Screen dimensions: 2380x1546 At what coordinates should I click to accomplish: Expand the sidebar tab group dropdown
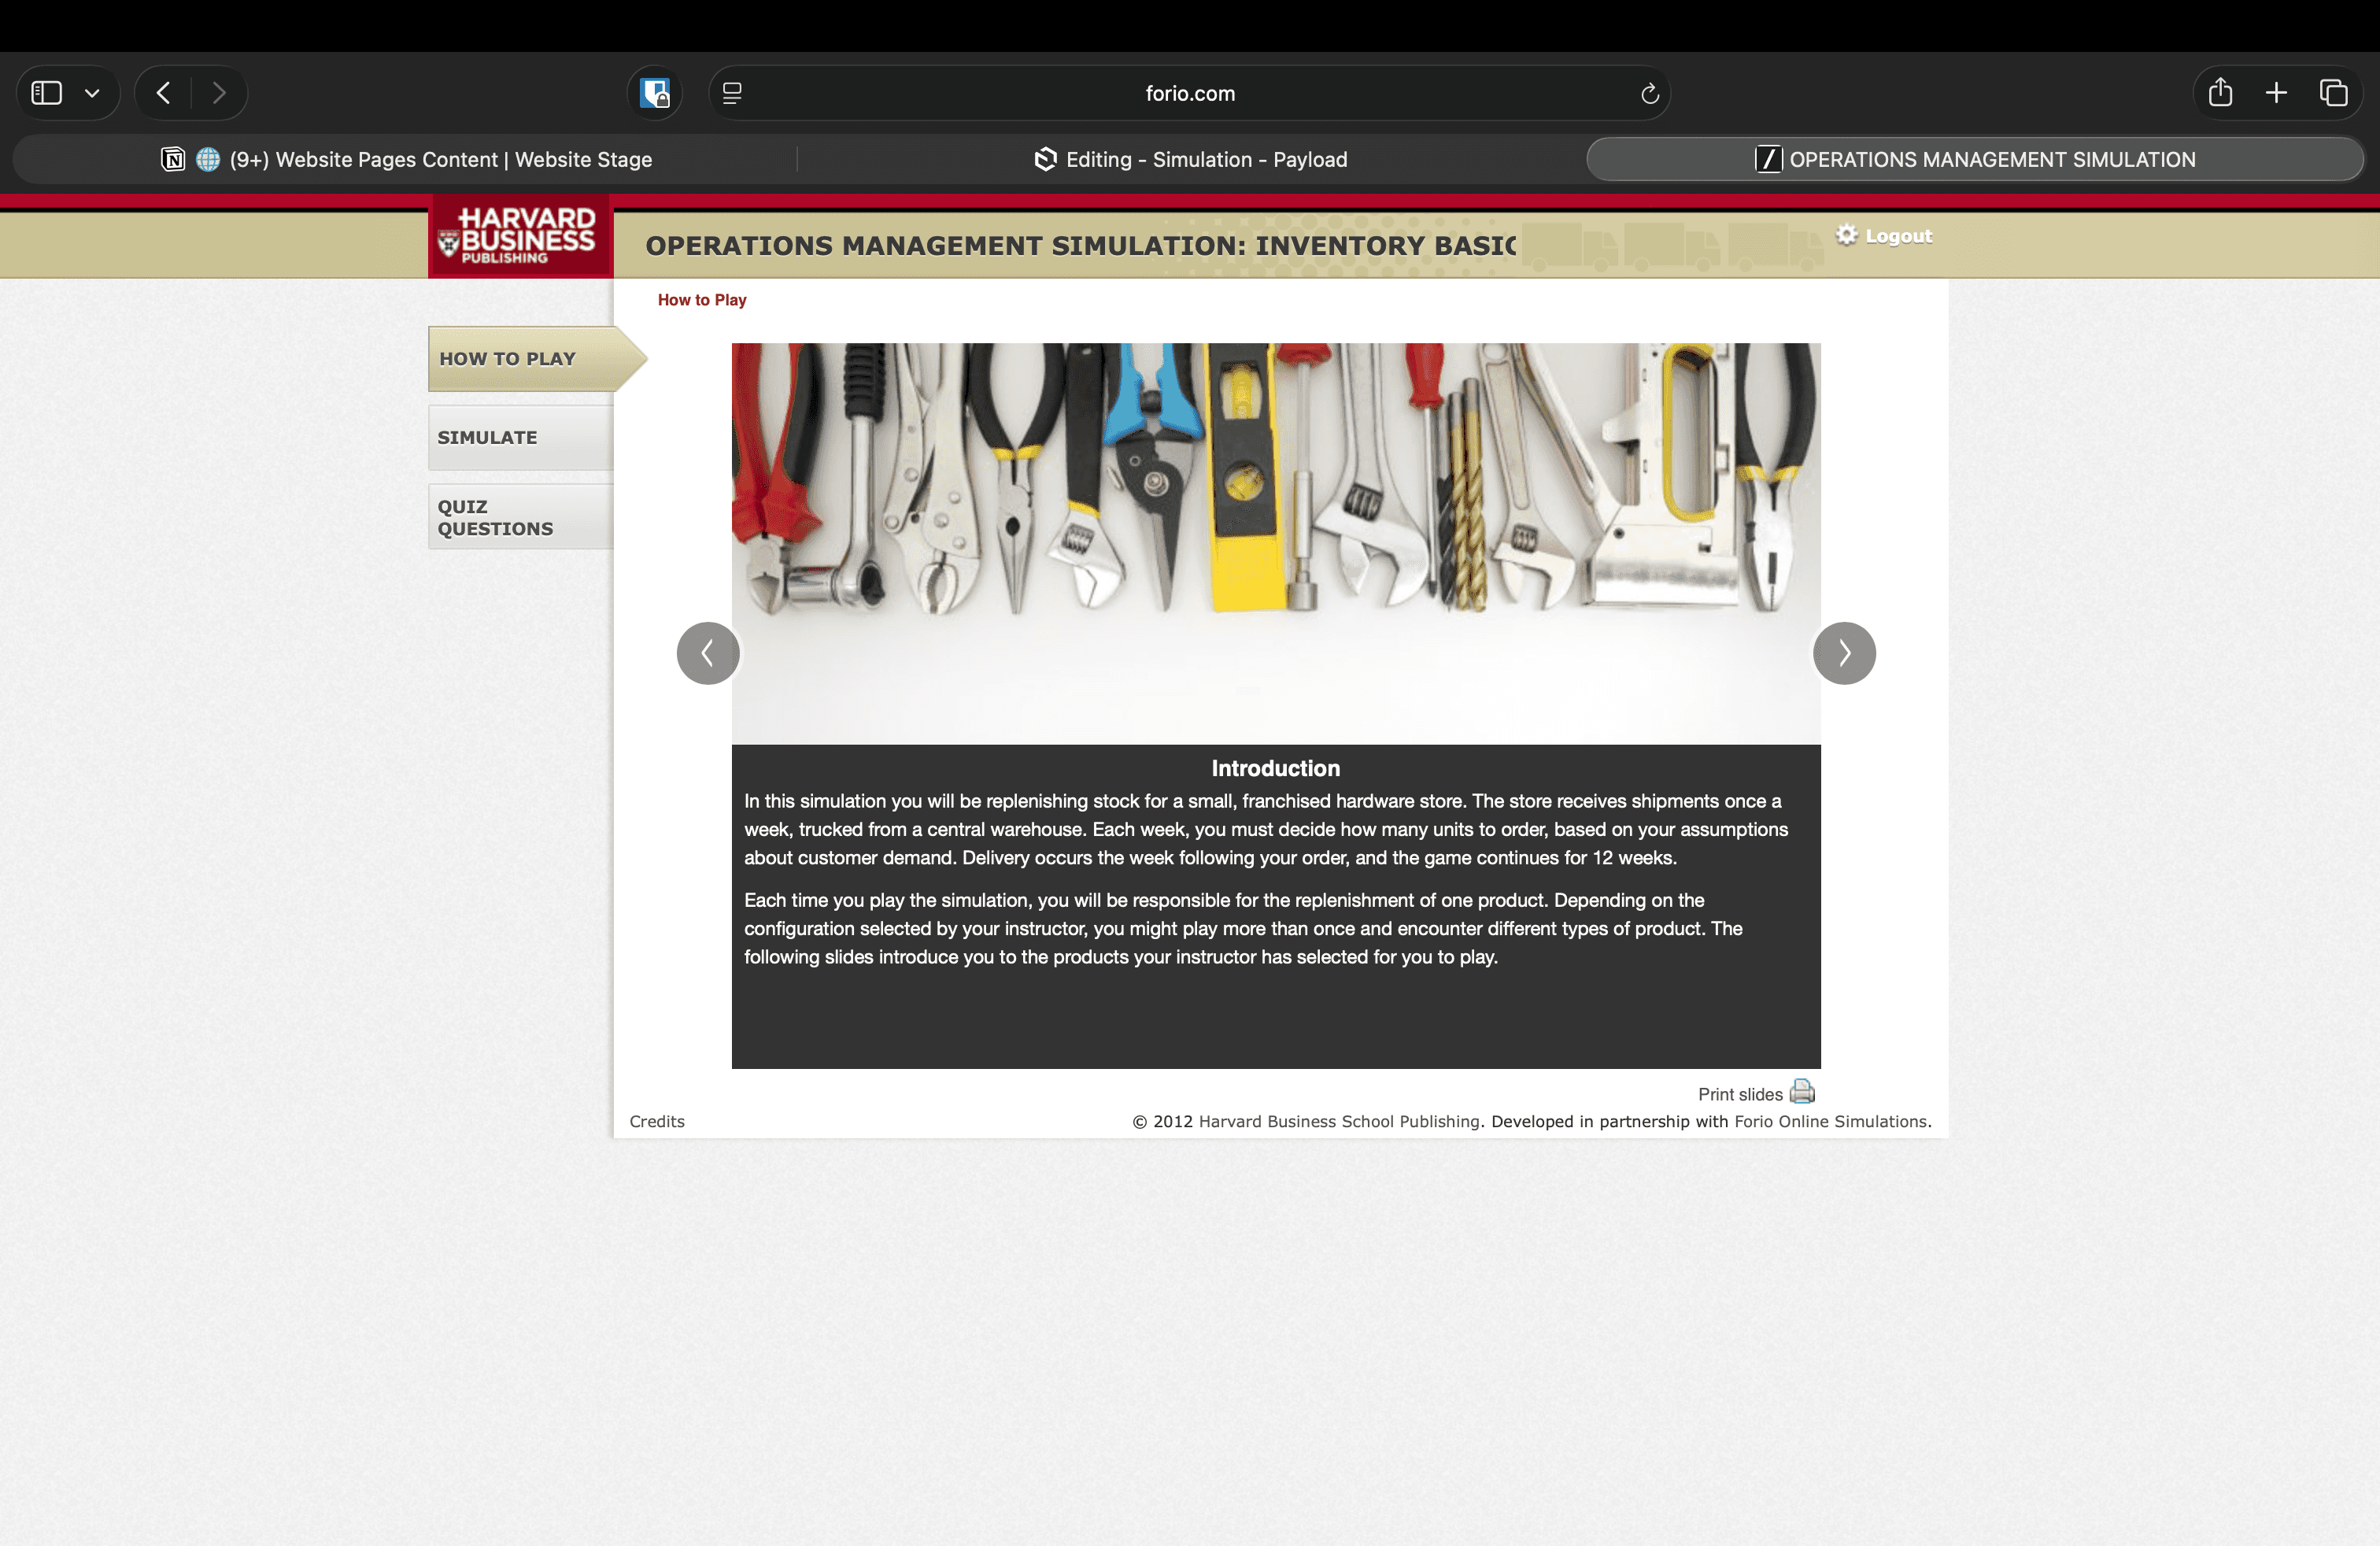(92, 93)
